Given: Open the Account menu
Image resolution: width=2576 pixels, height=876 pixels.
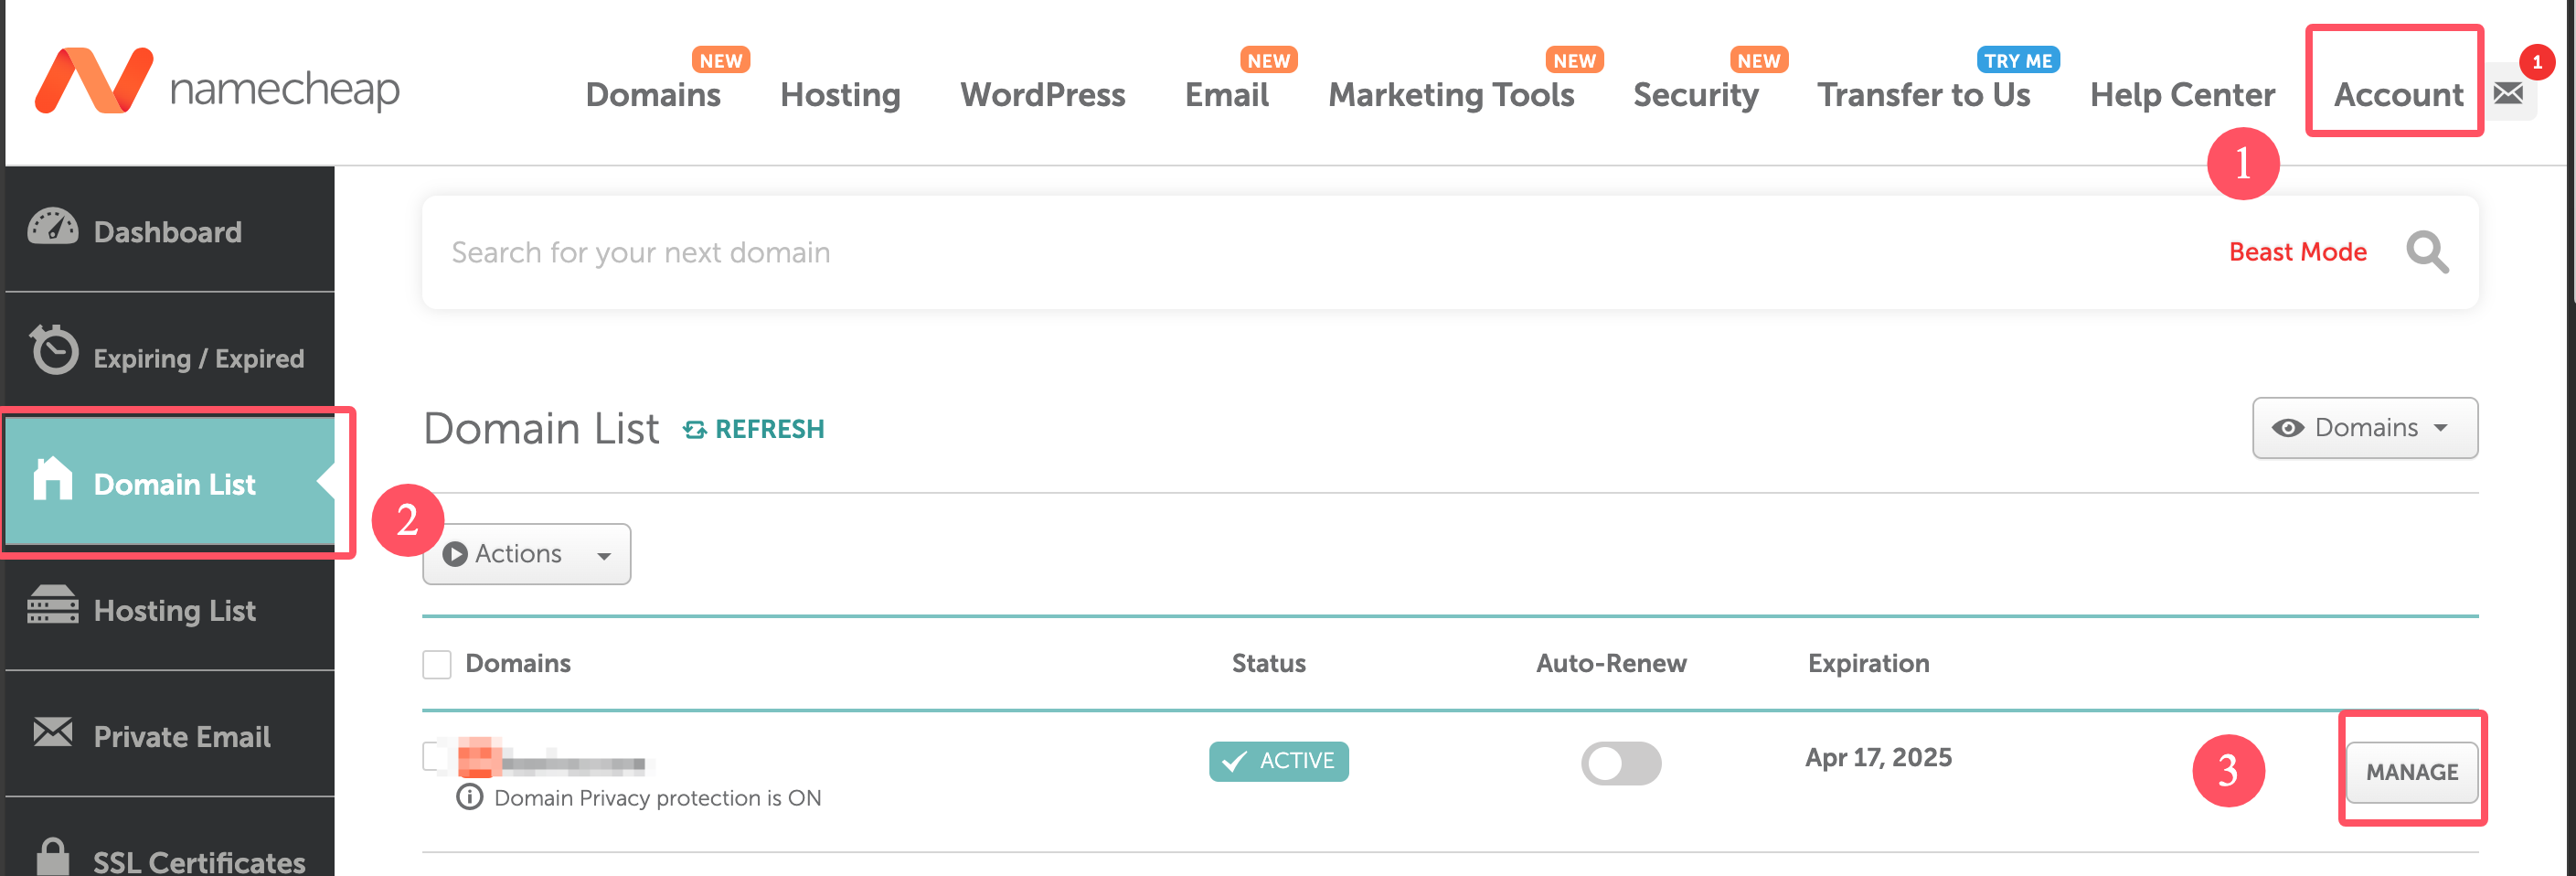Looking at the screenshot, I should (x=2398, y=95).
